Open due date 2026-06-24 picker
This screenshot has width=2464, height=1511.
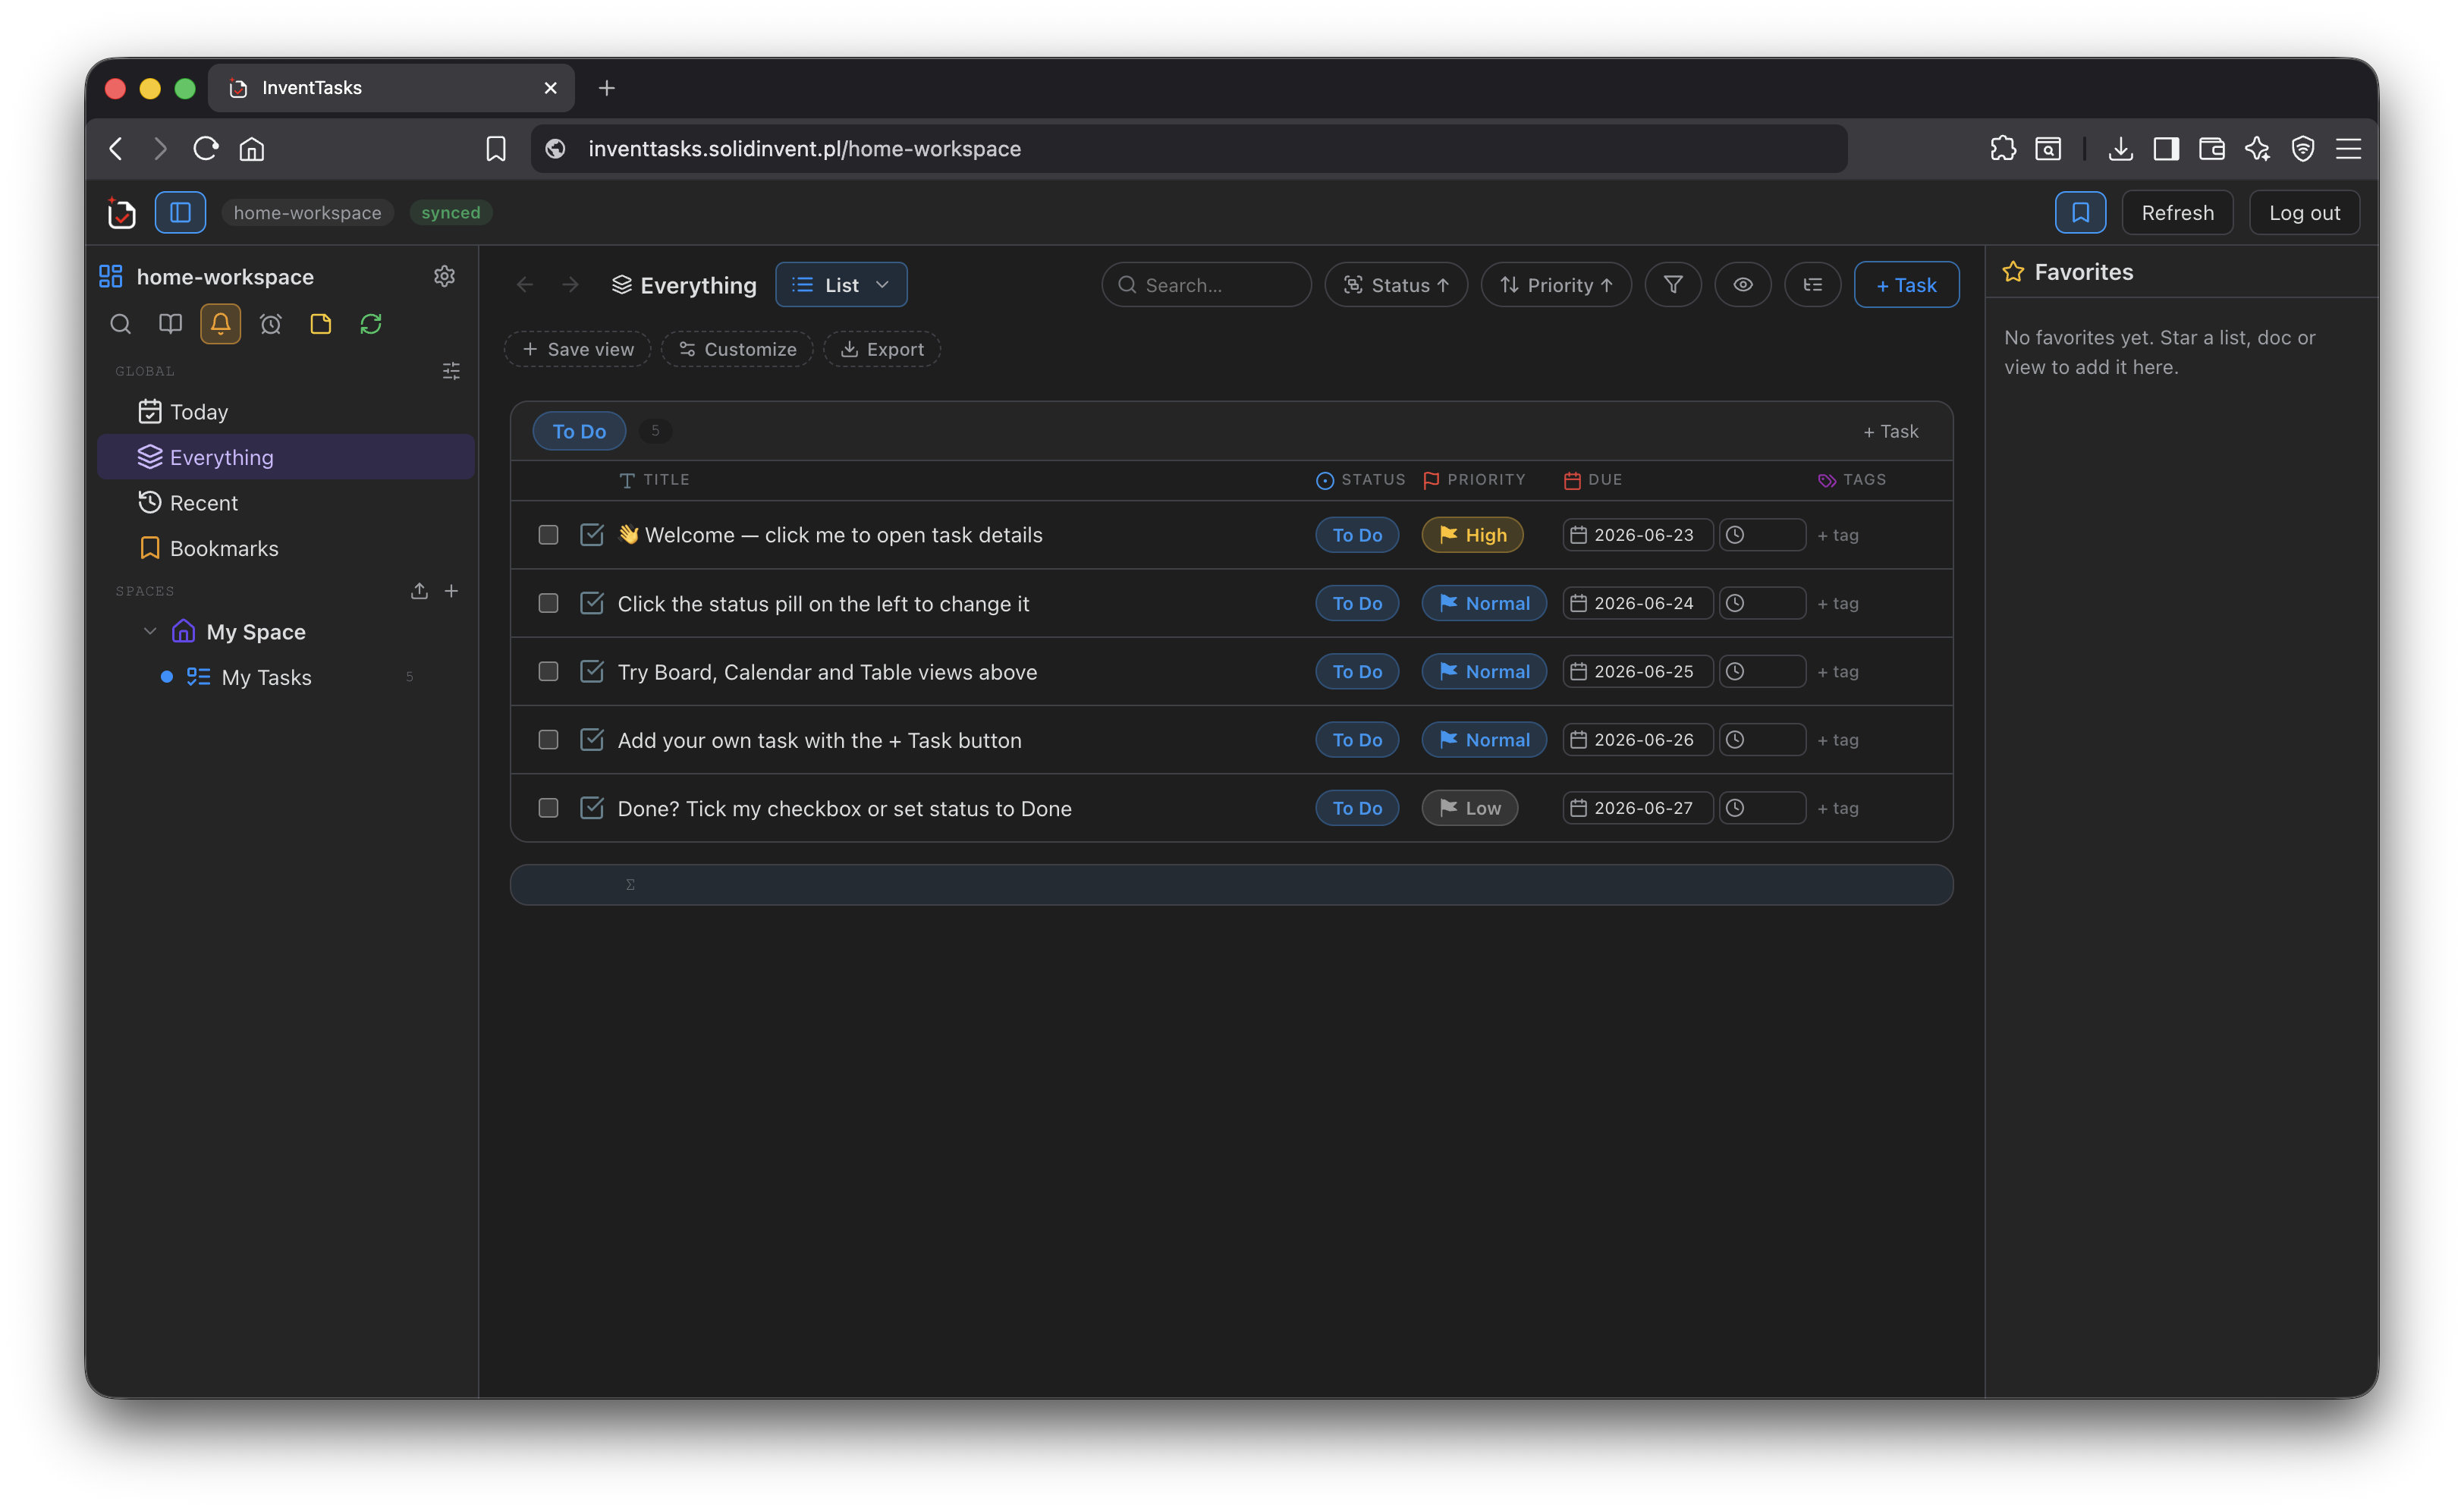(x=1637, y=603)
